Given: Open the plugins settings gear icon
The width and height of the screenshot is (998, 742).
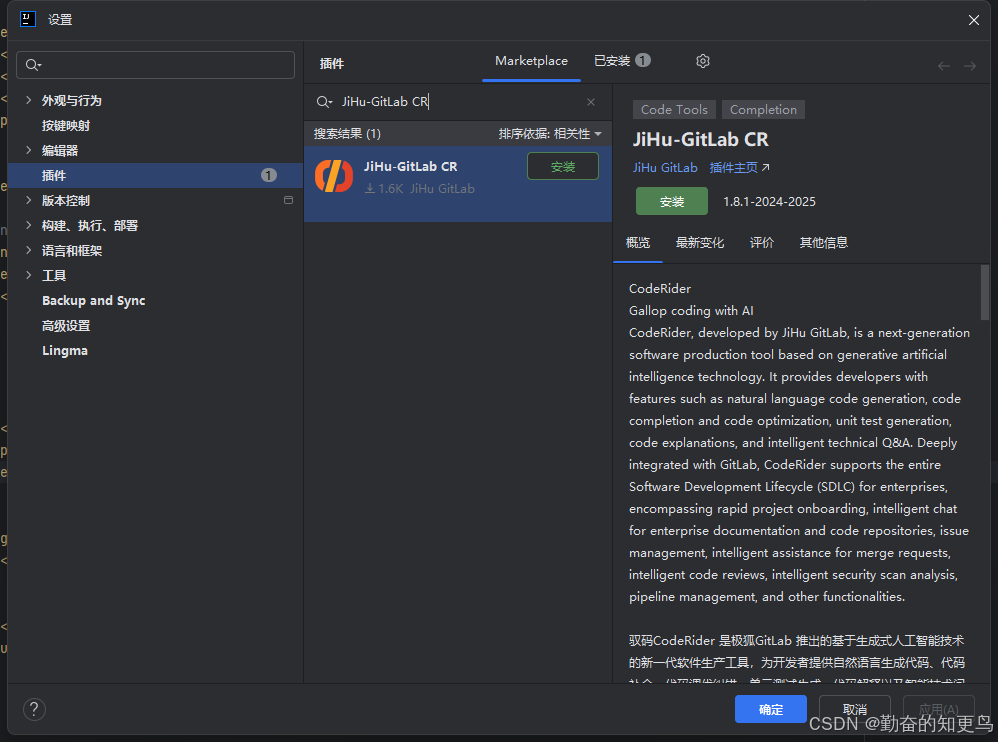Looking at the screenshot, I should (703, 61).
